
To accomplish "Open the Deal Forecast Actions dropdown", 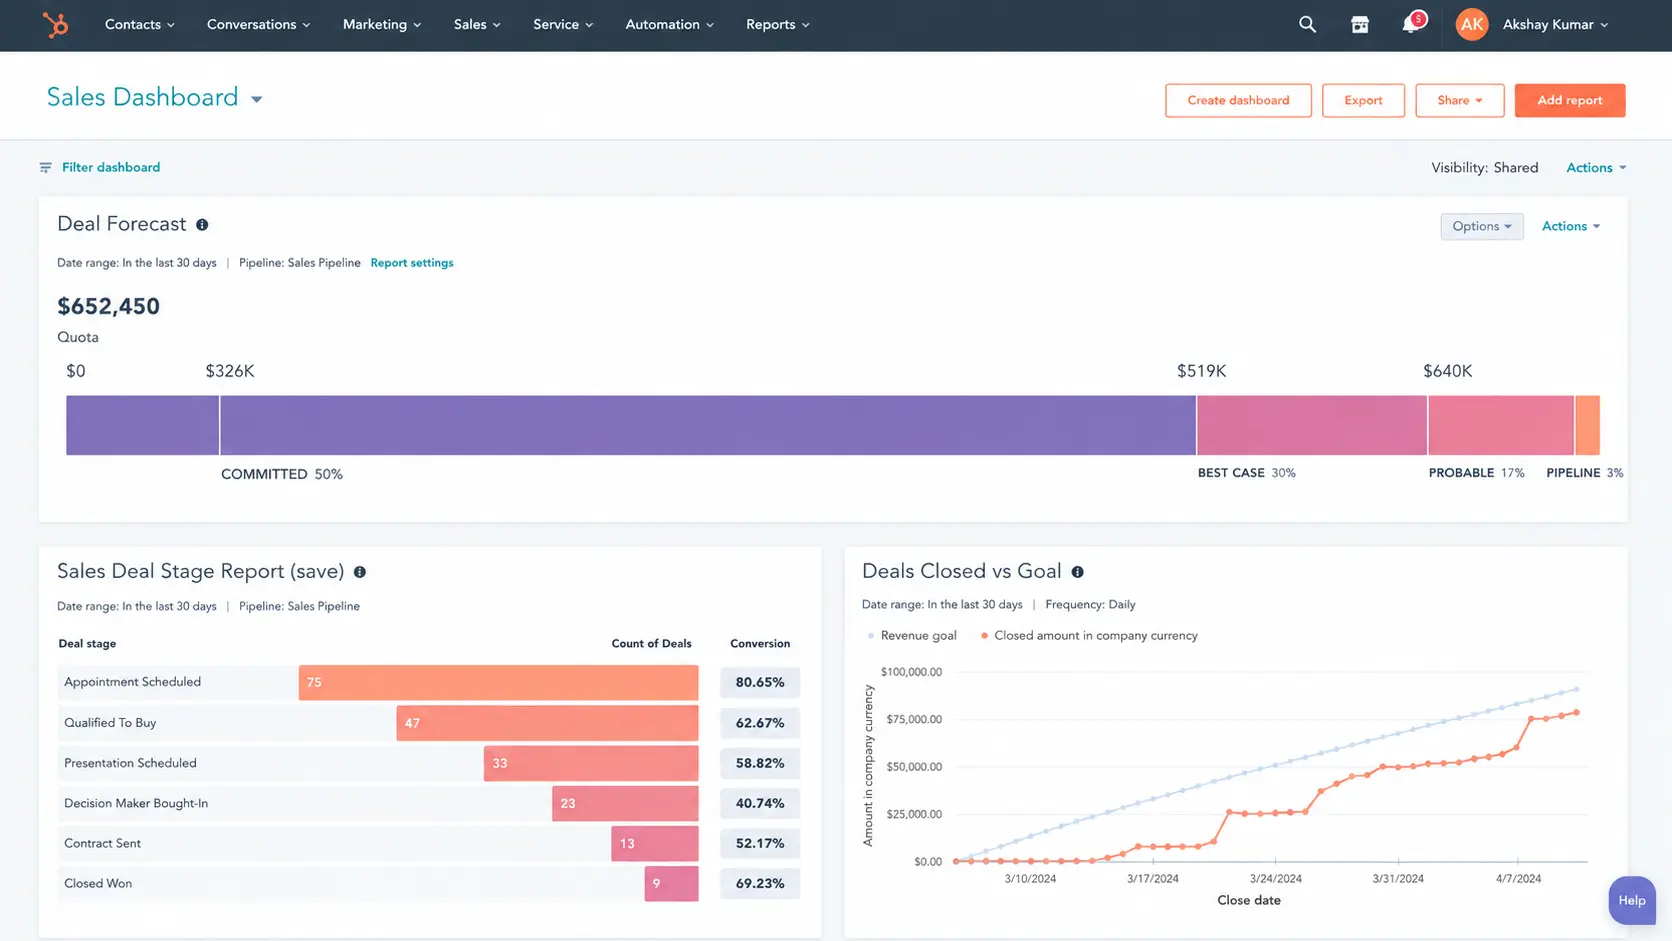I will coord(1570,226).
